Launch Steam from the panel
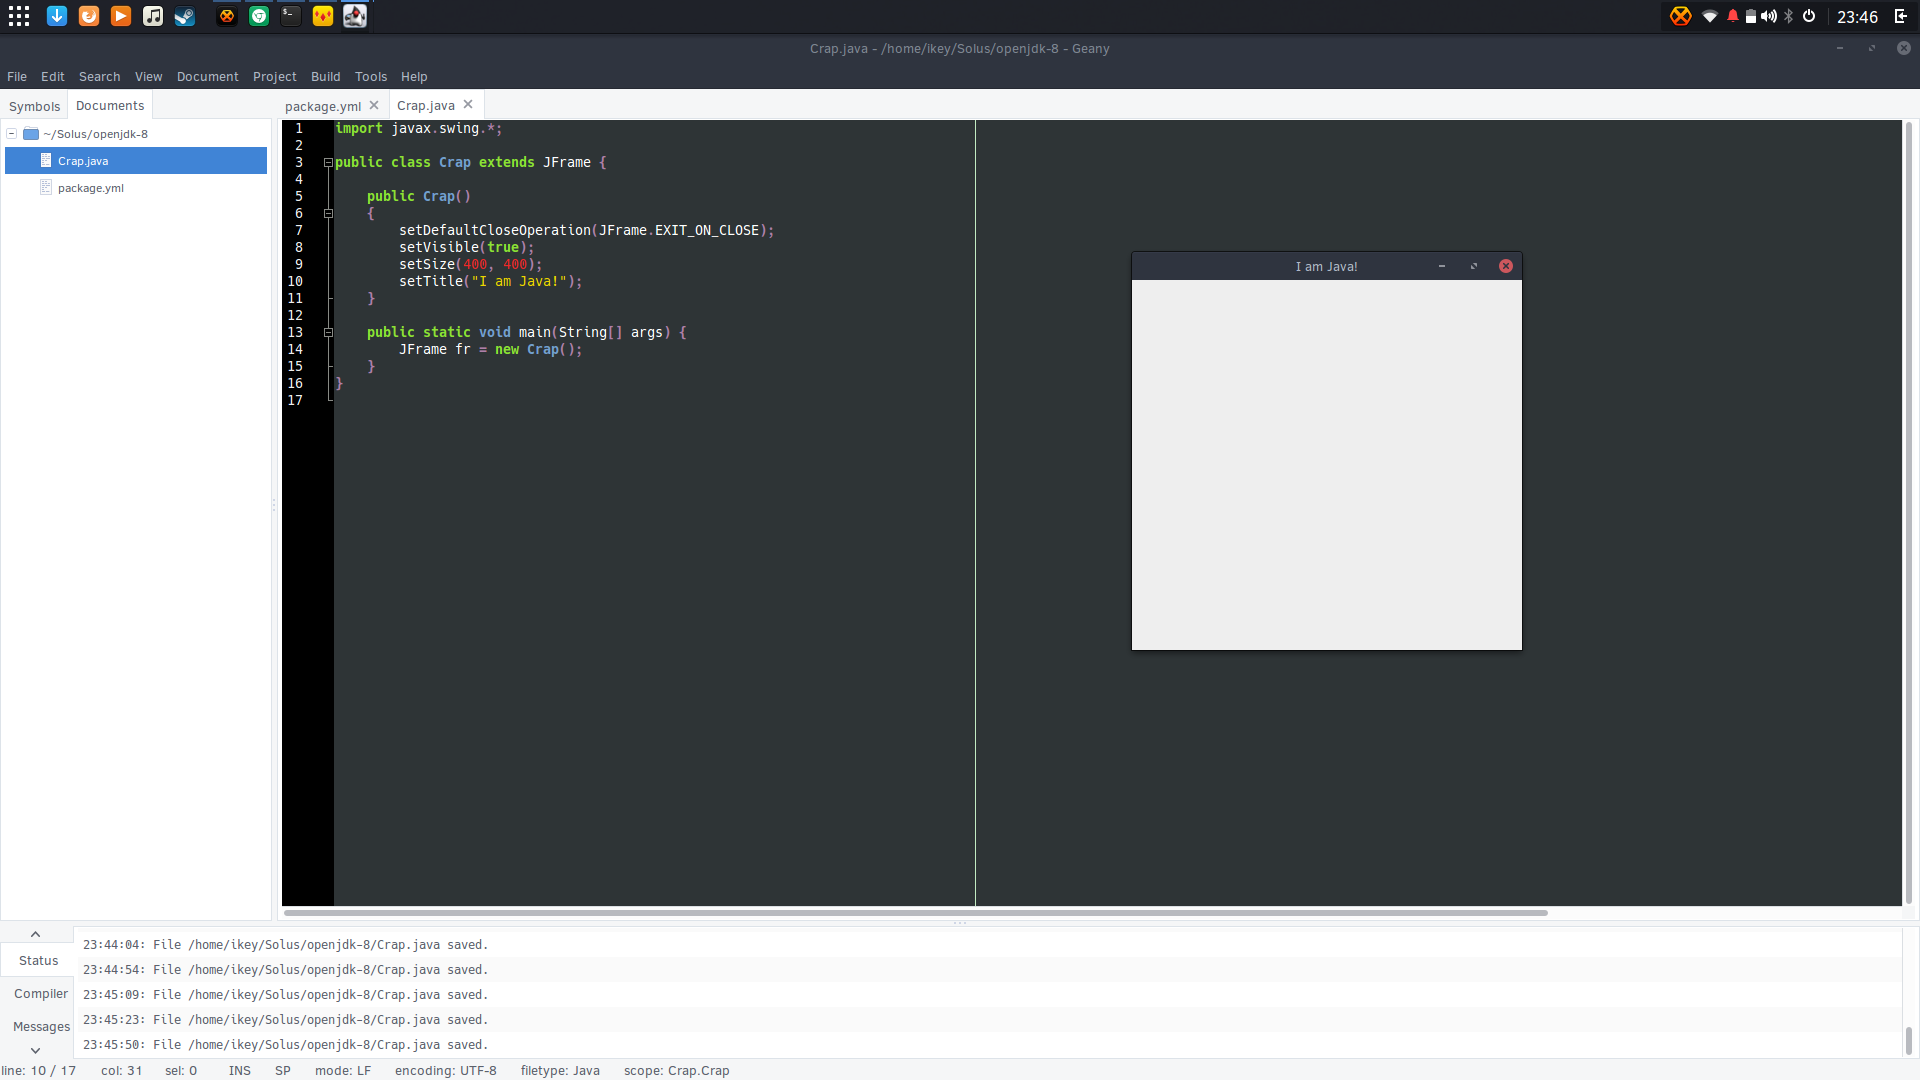The image size is (1920, 1080). [185, 16]
